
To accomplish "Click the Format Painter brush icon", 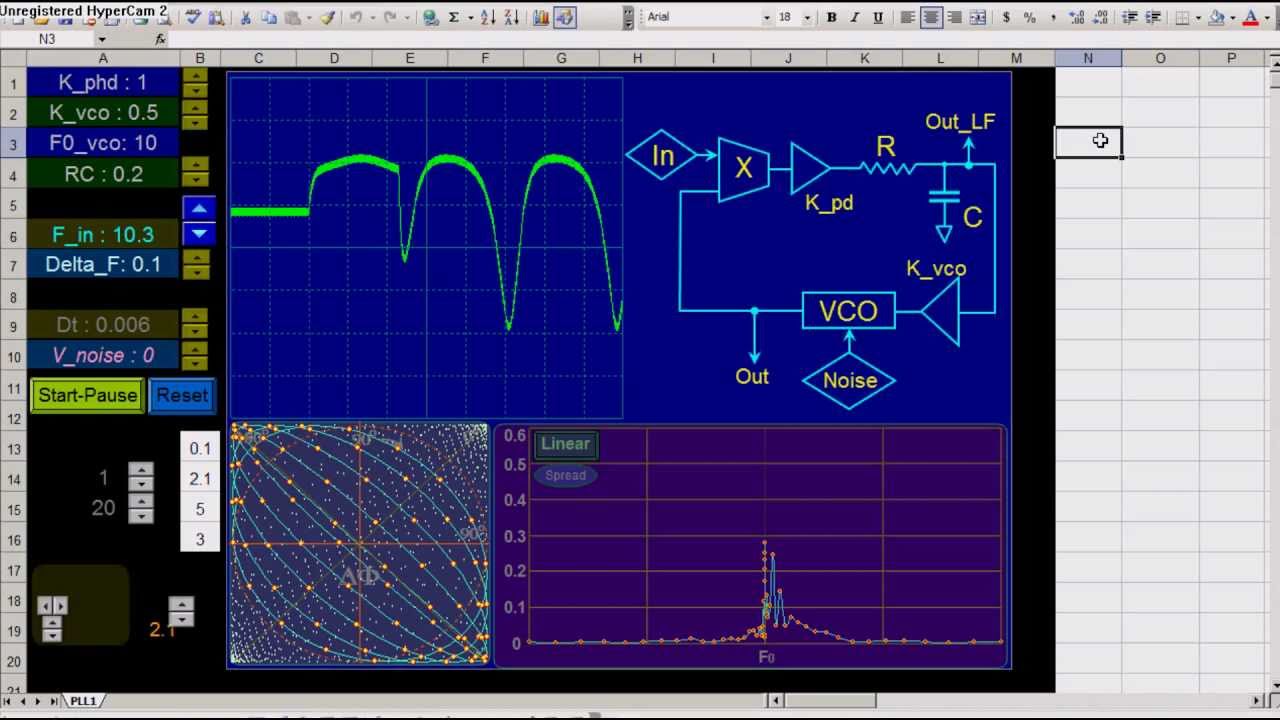I will 327,17.
